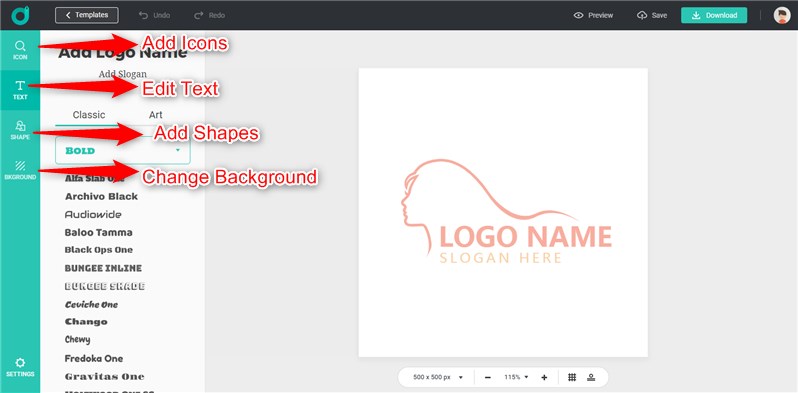Choose the Black Ops One font
This screenshot has width=798, height=393.
99,250
